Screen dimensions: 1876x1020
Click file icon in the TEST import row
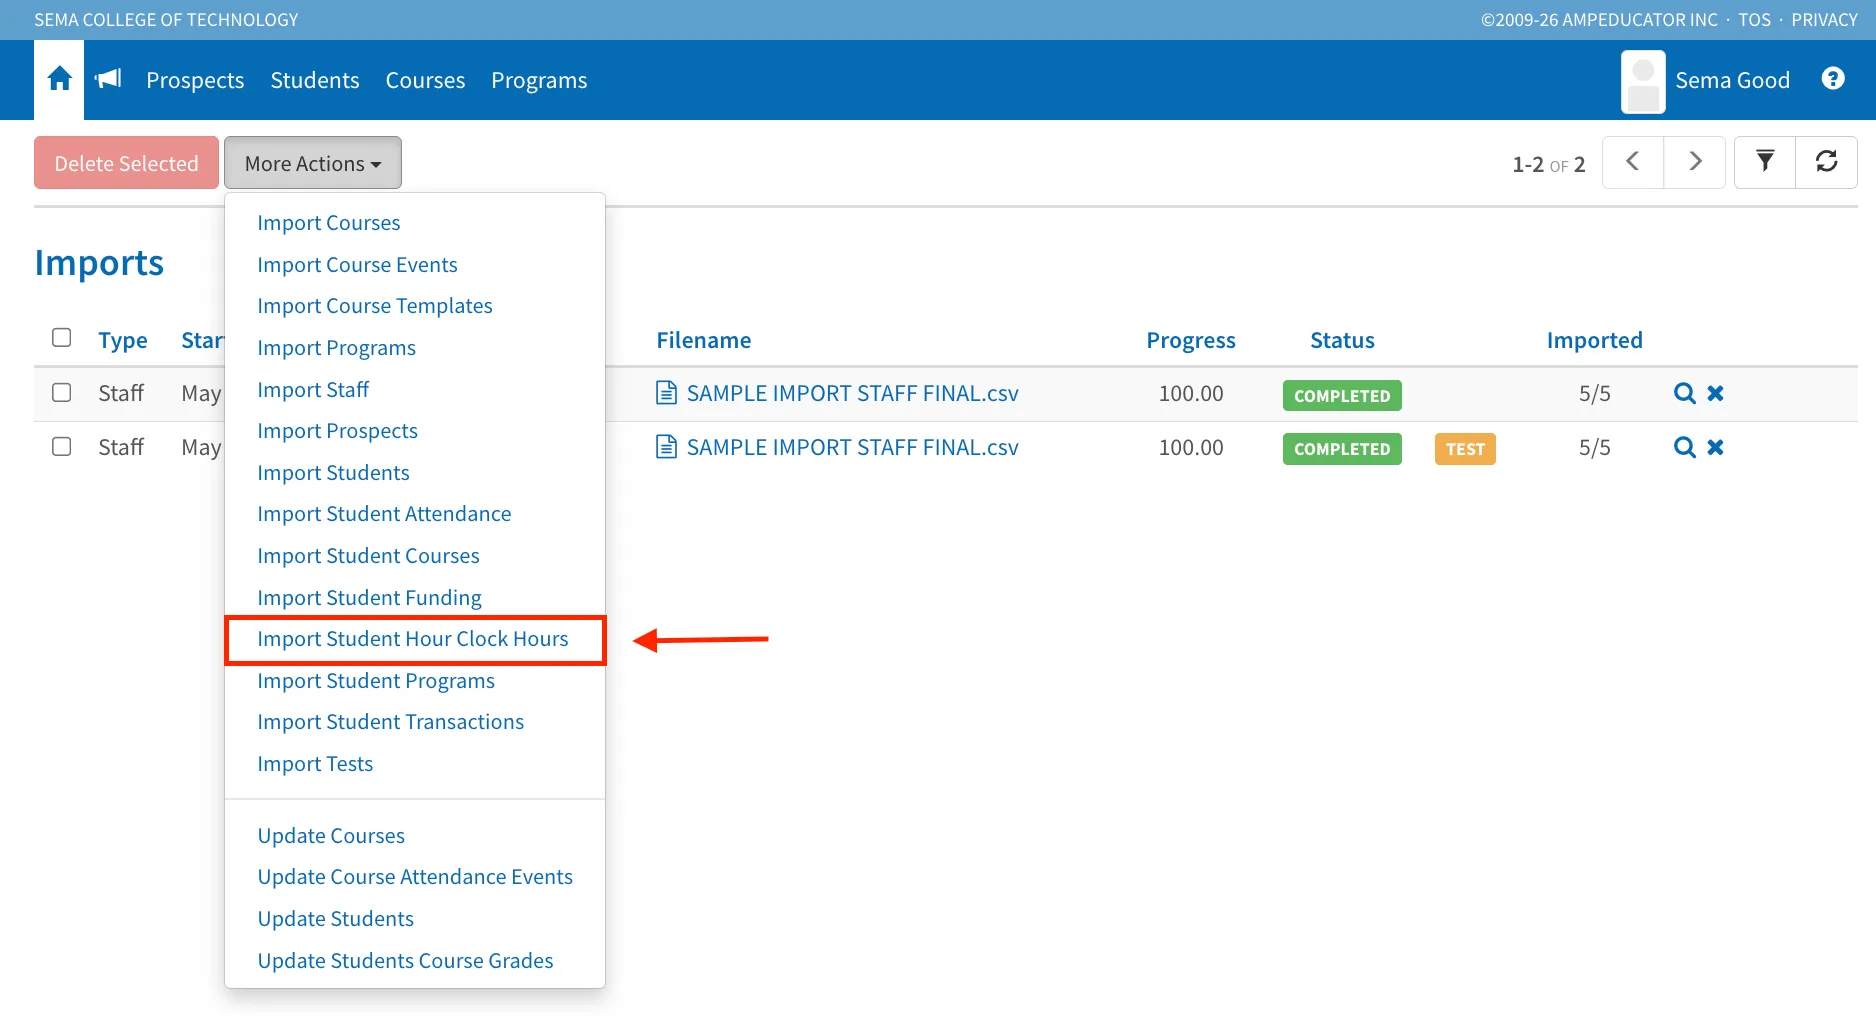666,446
